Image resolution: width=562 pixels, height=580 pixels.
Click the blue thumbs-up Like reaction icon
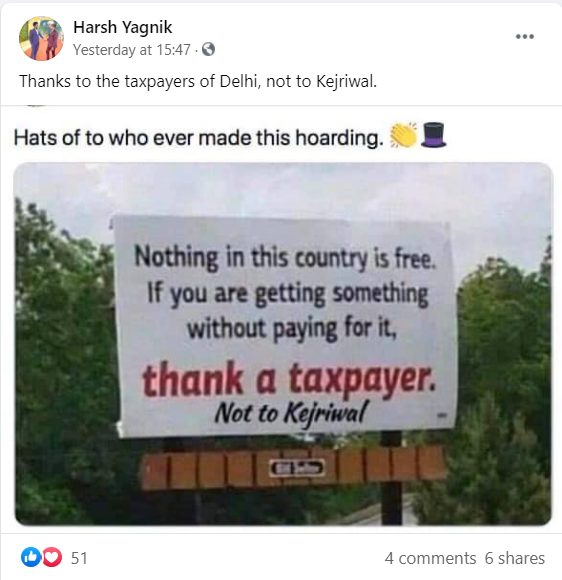coord(31,557)
